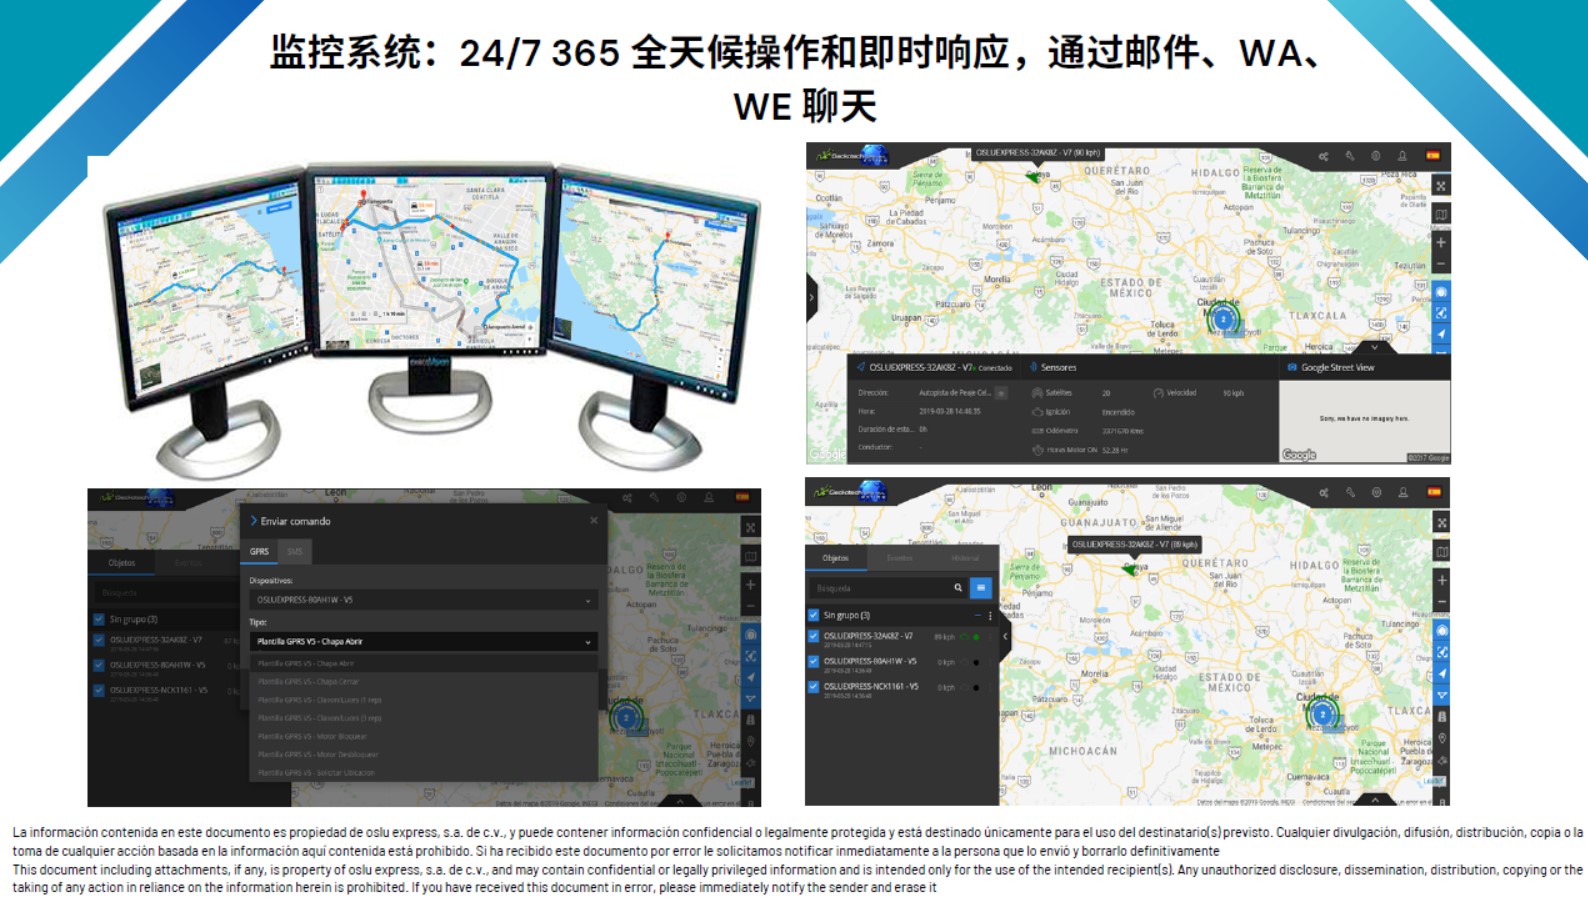
Task: Click the Spanish flag in Sensores panel screenshot
Action: pyautogui.click(x=1432, y=155)
